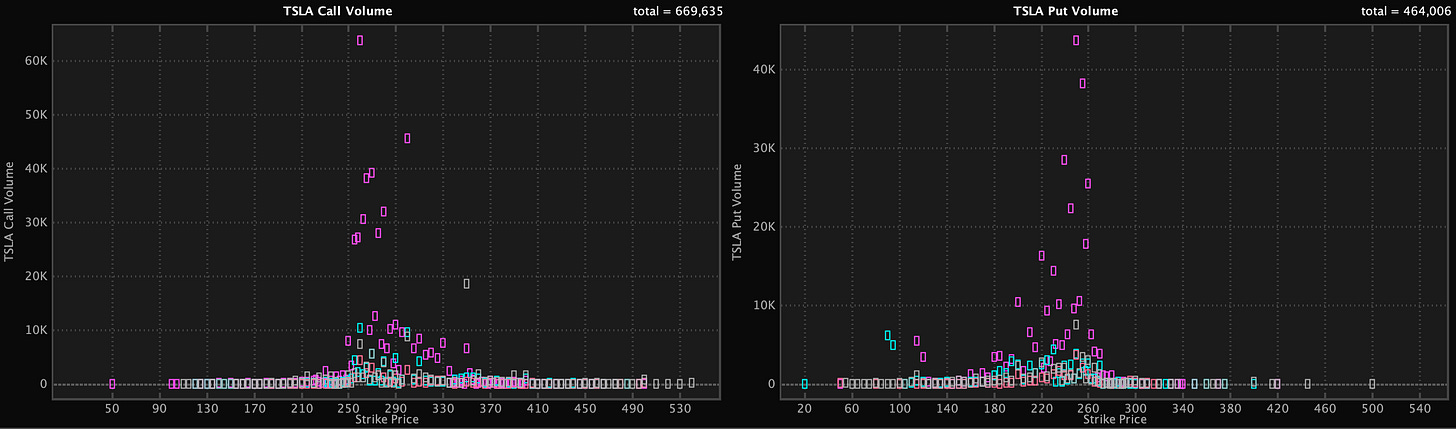Viewport: 1456px width, 429px height.
Task: Select the gray put point at strike 500
Action: tap(1372, 383)
